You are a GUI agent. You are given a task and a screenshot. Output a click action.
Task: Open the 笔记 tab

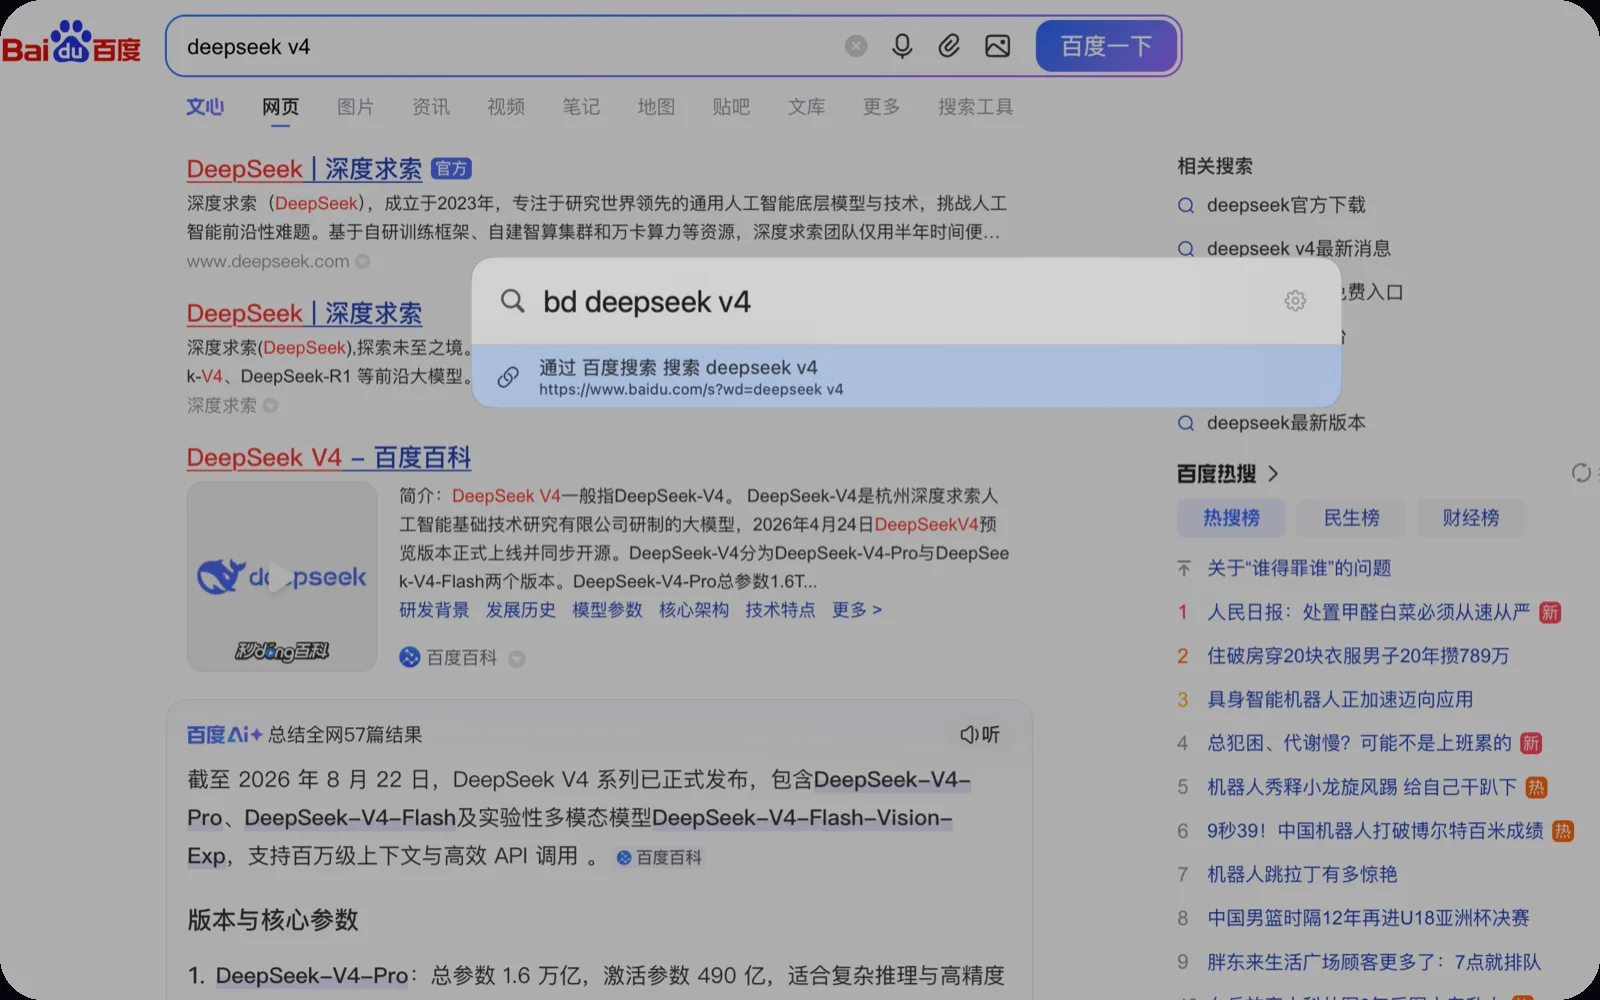pos(581,107)
